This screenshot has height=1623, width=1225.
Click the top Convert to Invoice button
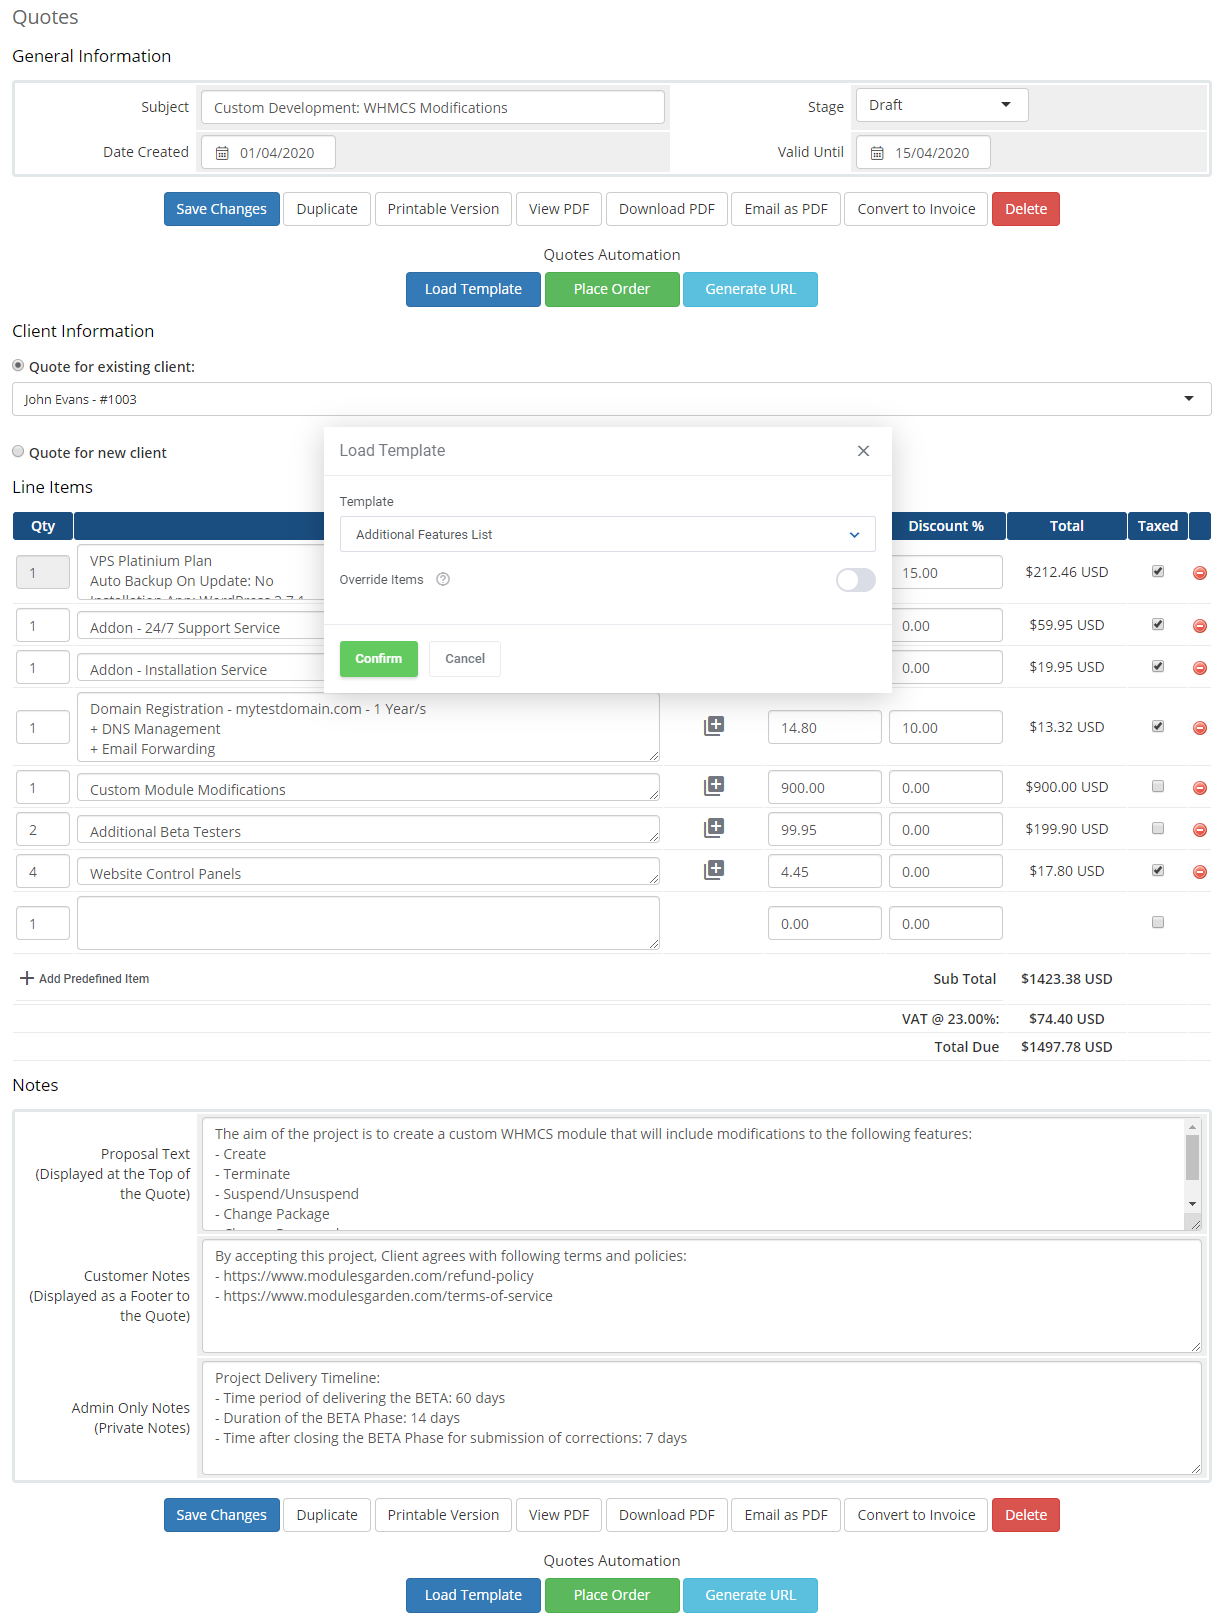click(915, 209)
